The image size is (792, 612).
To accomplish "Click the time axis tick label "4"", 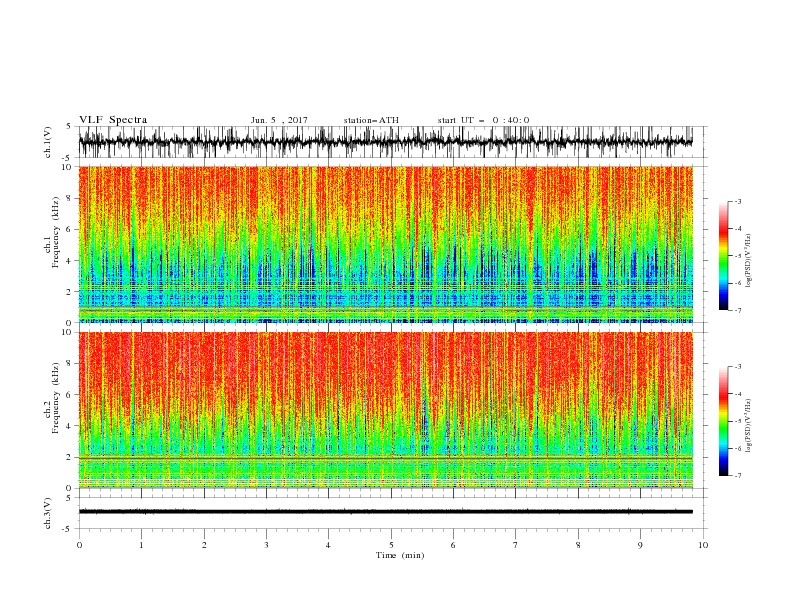I will pos(328,545).
